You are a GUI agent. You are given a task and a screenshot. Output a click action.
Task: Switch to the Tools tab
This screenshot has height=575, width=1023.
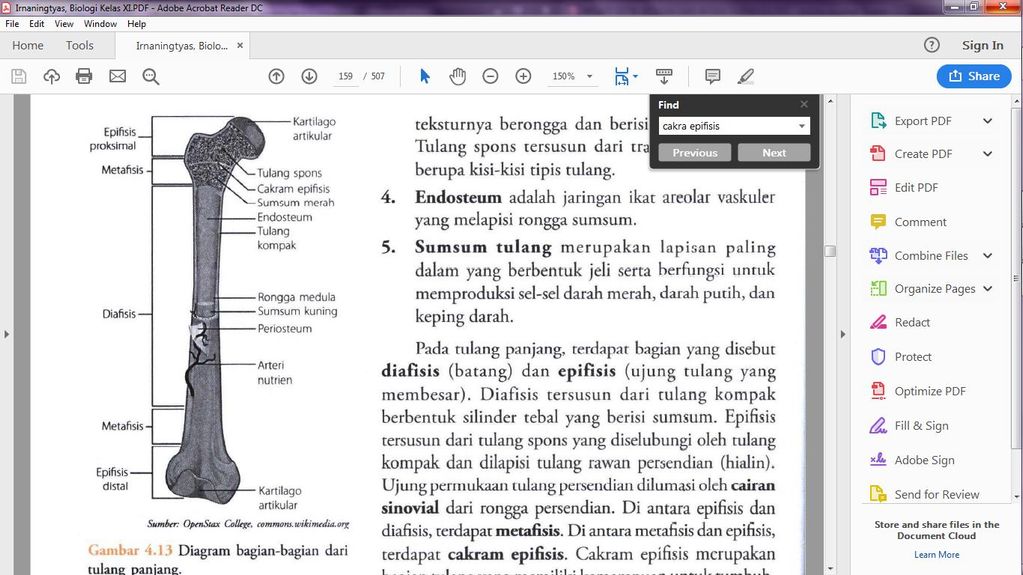tap(80, 45)
